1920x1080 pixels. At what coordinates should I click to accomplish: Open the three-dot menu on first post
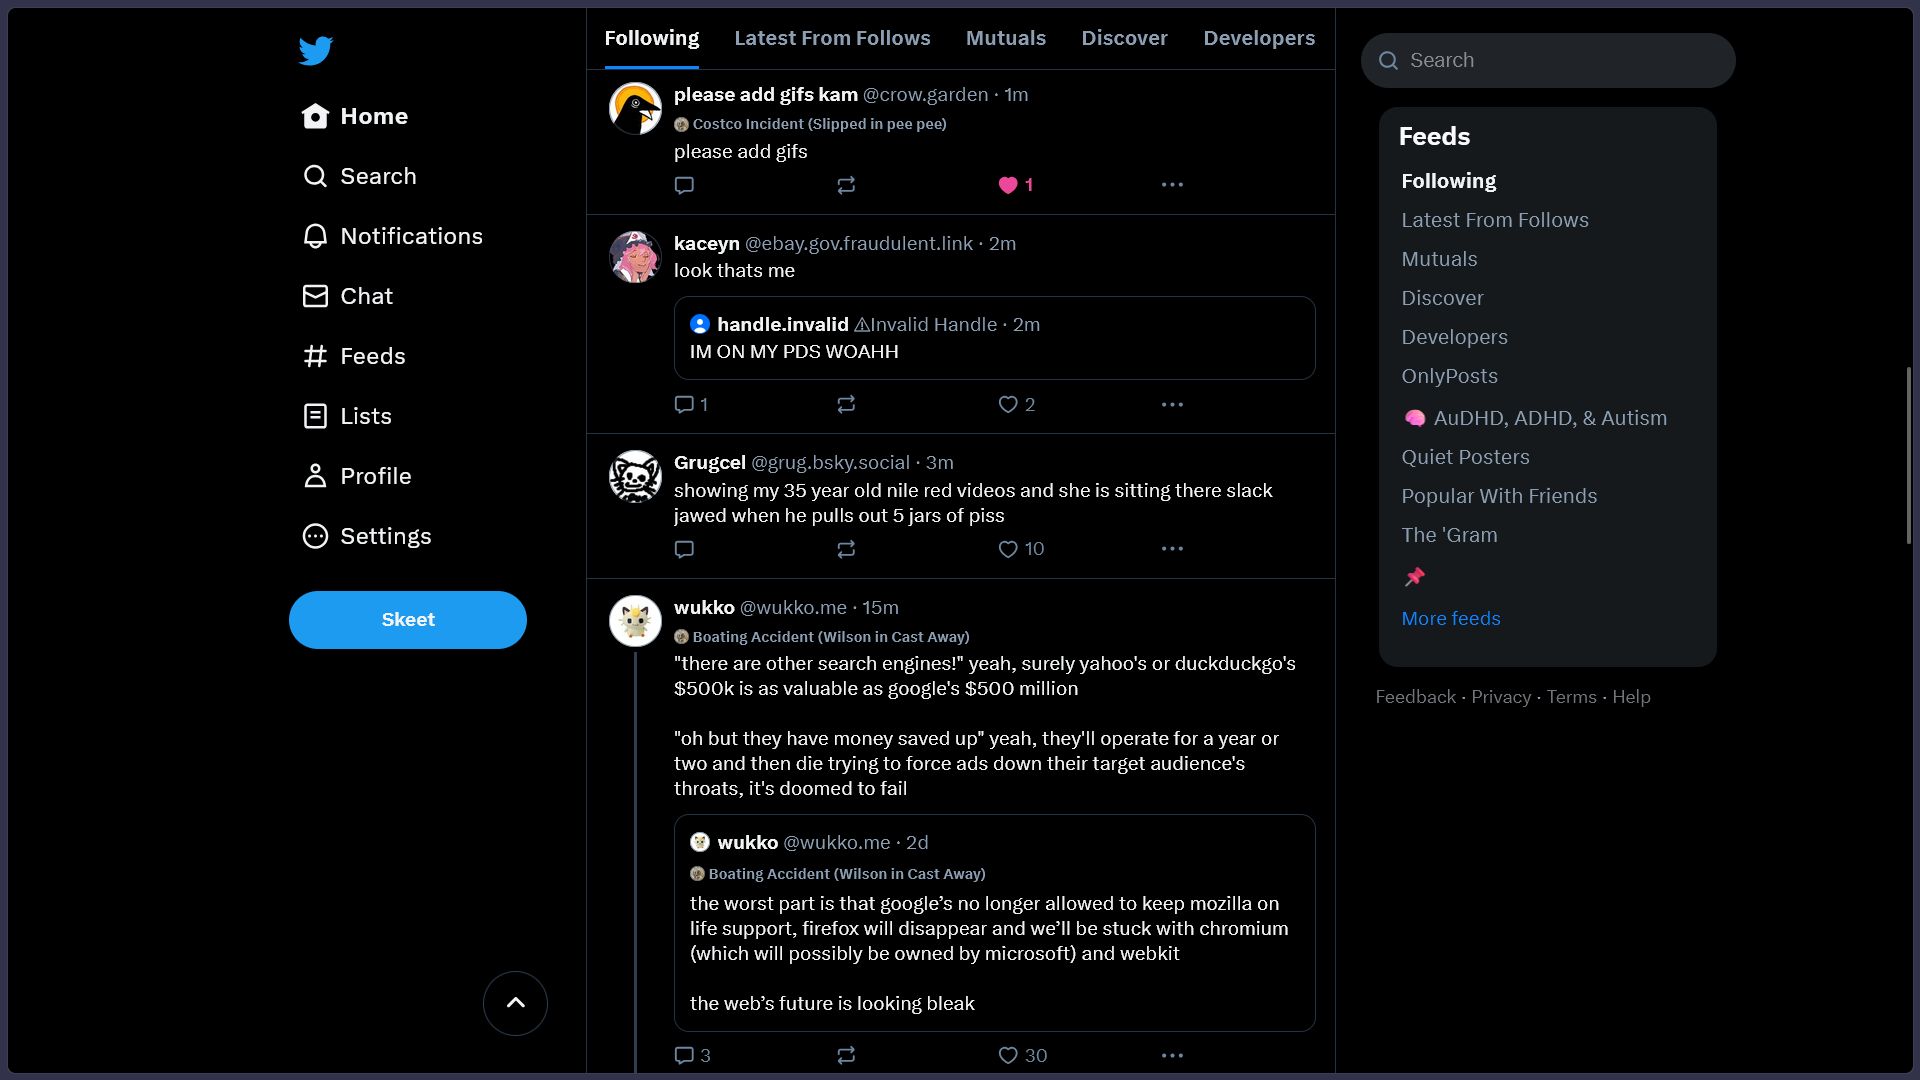1171,185
